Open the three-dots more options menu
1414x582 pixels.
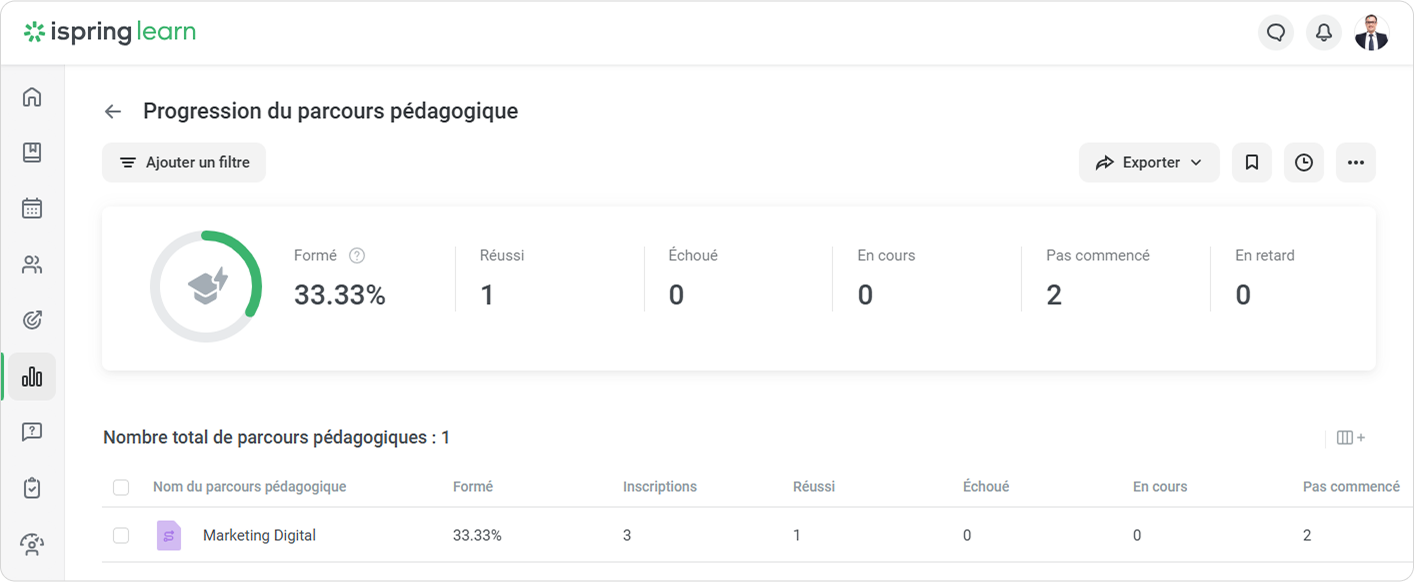point(1355,163)
